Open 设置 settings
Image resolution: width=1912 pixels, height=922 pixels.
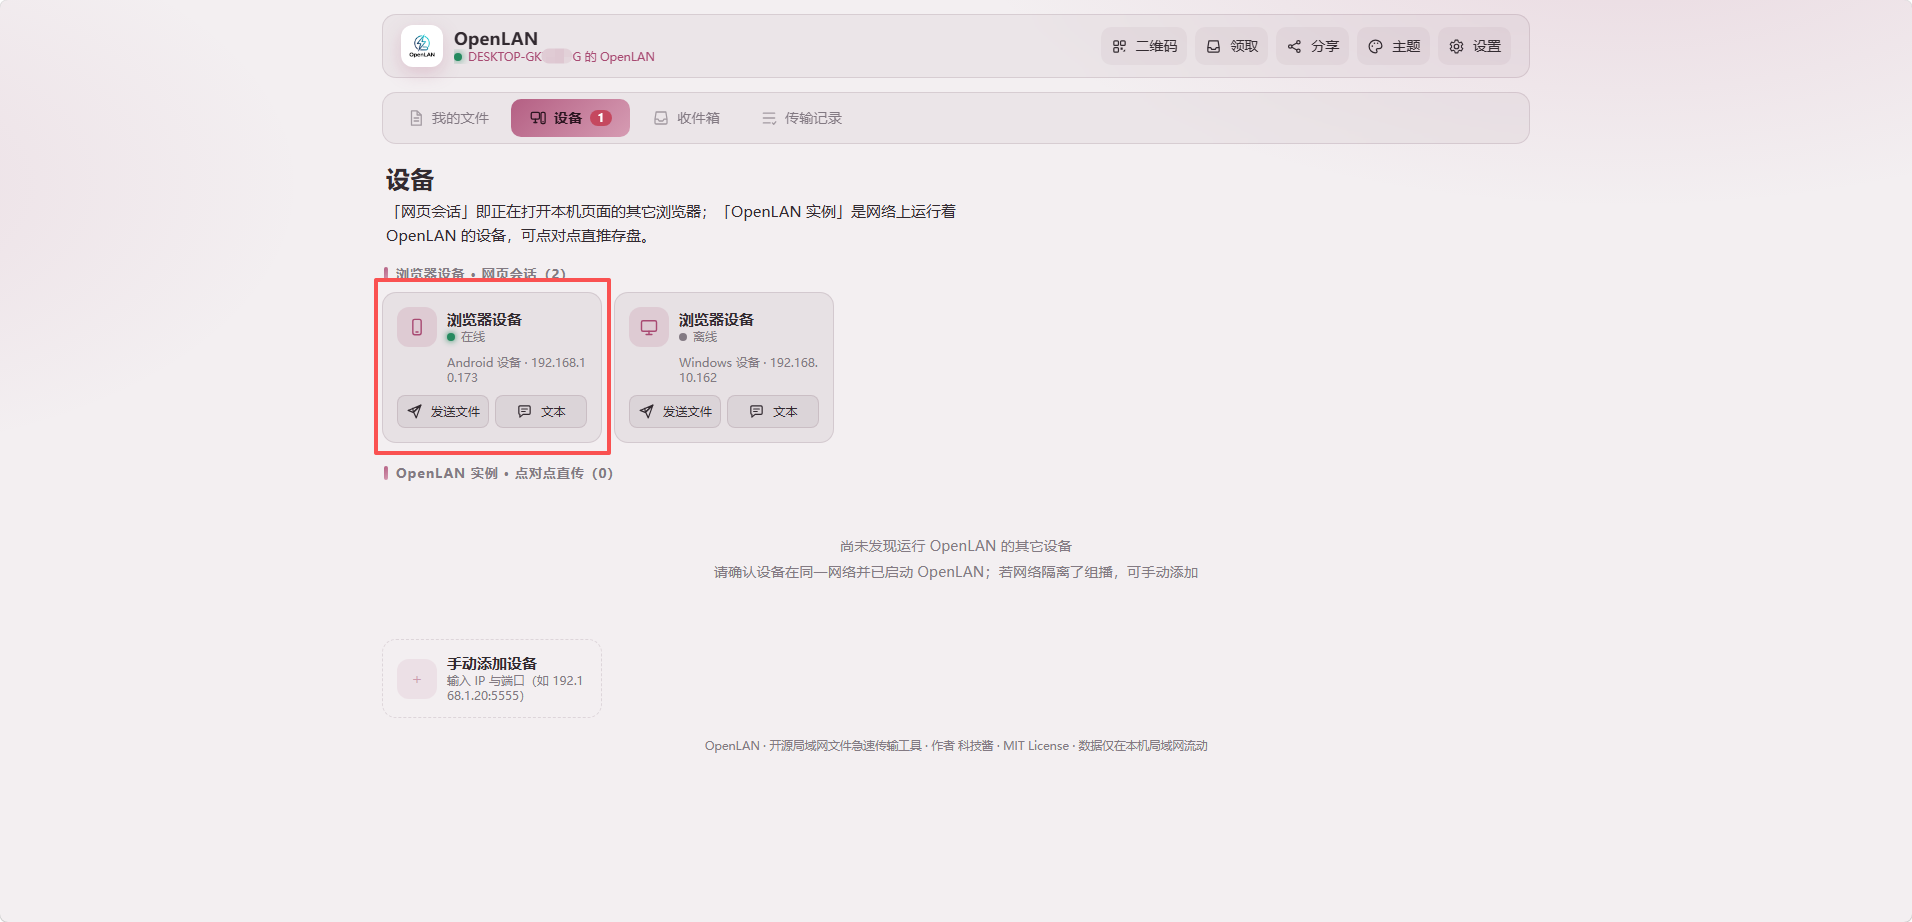1475,46
